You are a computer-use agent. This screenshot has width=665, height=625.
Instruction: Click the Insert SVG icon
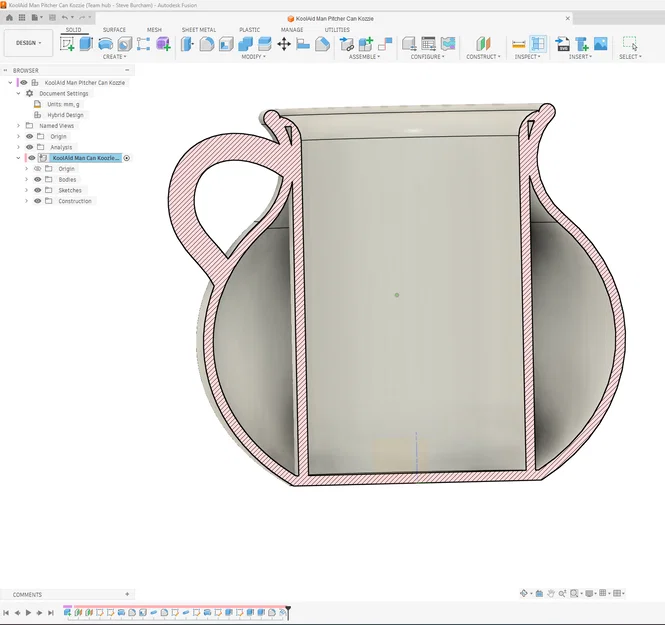tap(563, 44)
